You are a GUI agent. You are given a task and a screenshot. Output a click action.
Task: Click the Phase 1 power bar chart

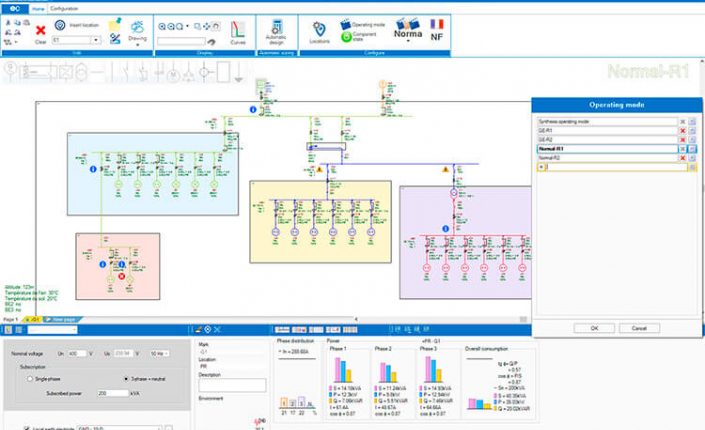click(x=343, y=370)
